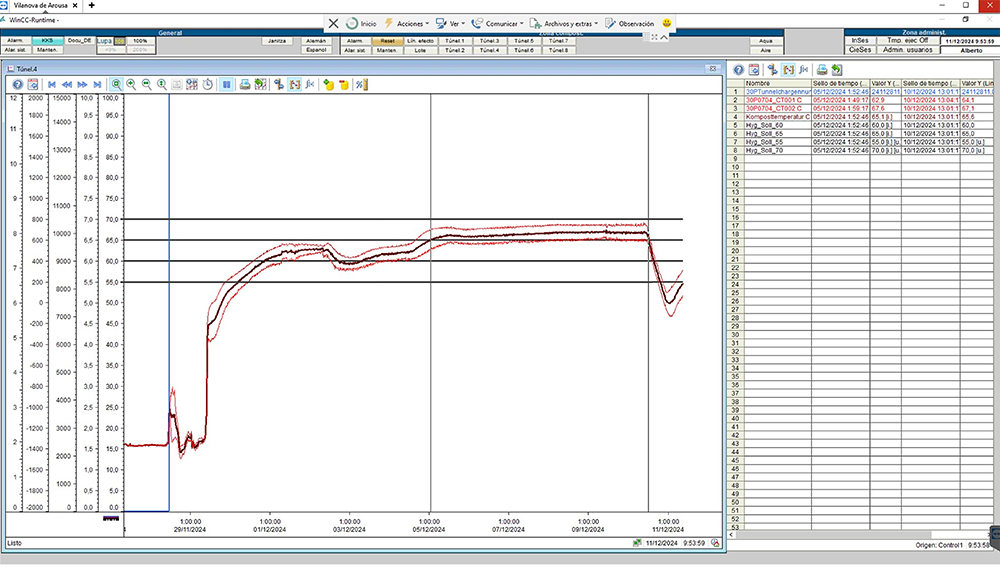Expand Archivos y extras menu
This screenshot has width=1000, height=565.
(568, 23)
